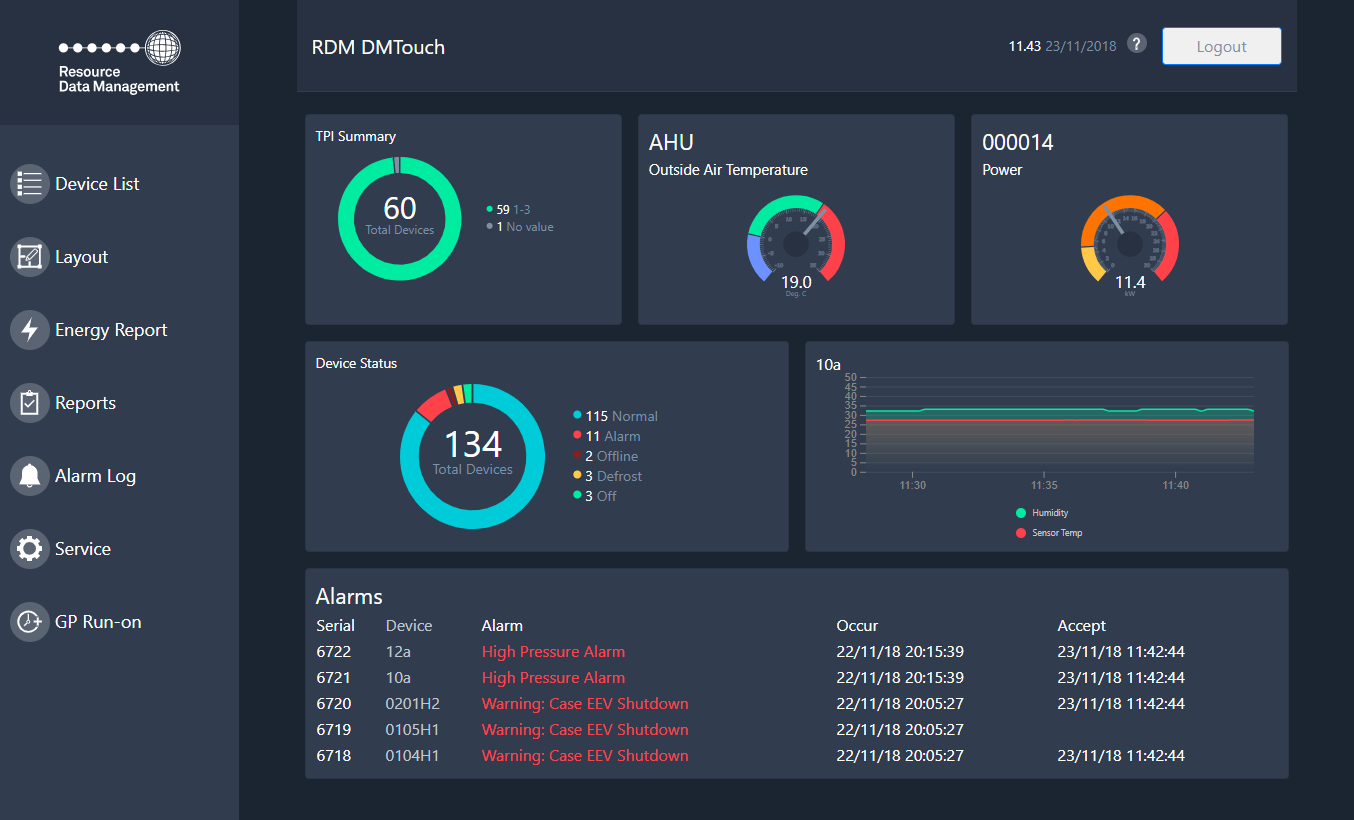Click the Service gear icon
The height and width of the screenshot is (820, 1354).
tap(30, 549)
